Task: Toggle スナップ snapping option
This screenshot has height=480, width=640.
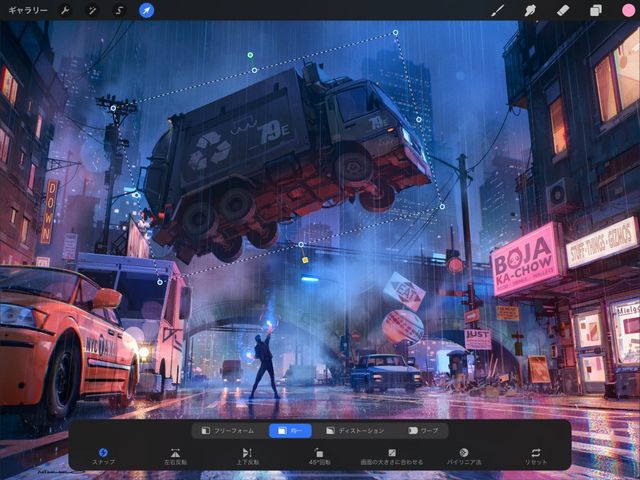Action: tap(103, 456)
